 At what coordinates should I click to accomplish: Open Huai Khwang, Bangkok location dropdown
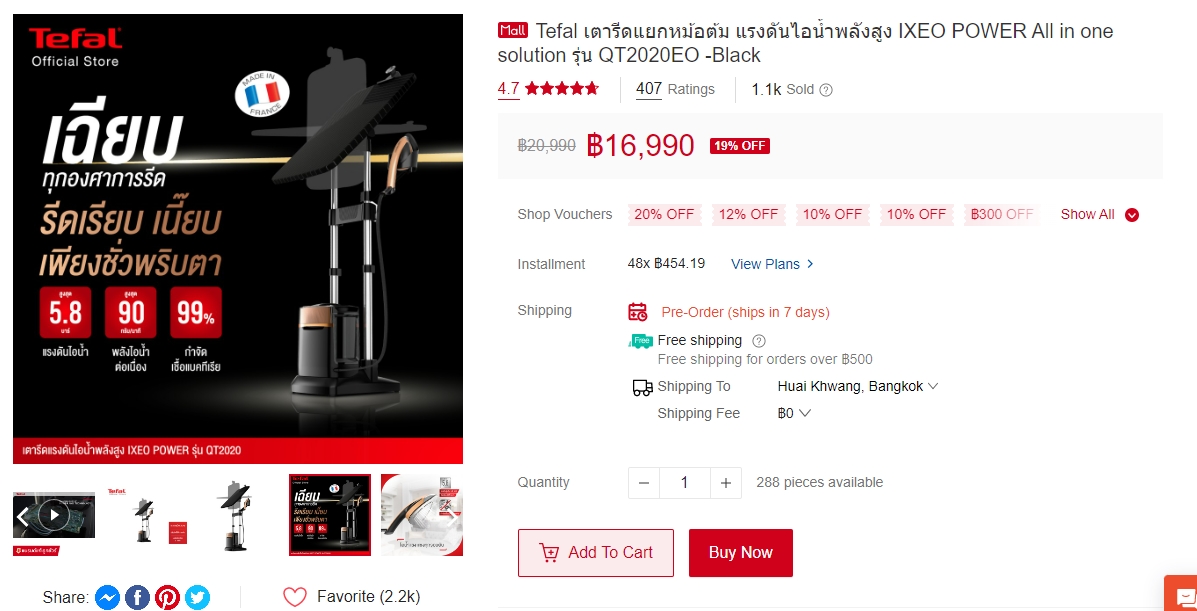tap(857, 386)
